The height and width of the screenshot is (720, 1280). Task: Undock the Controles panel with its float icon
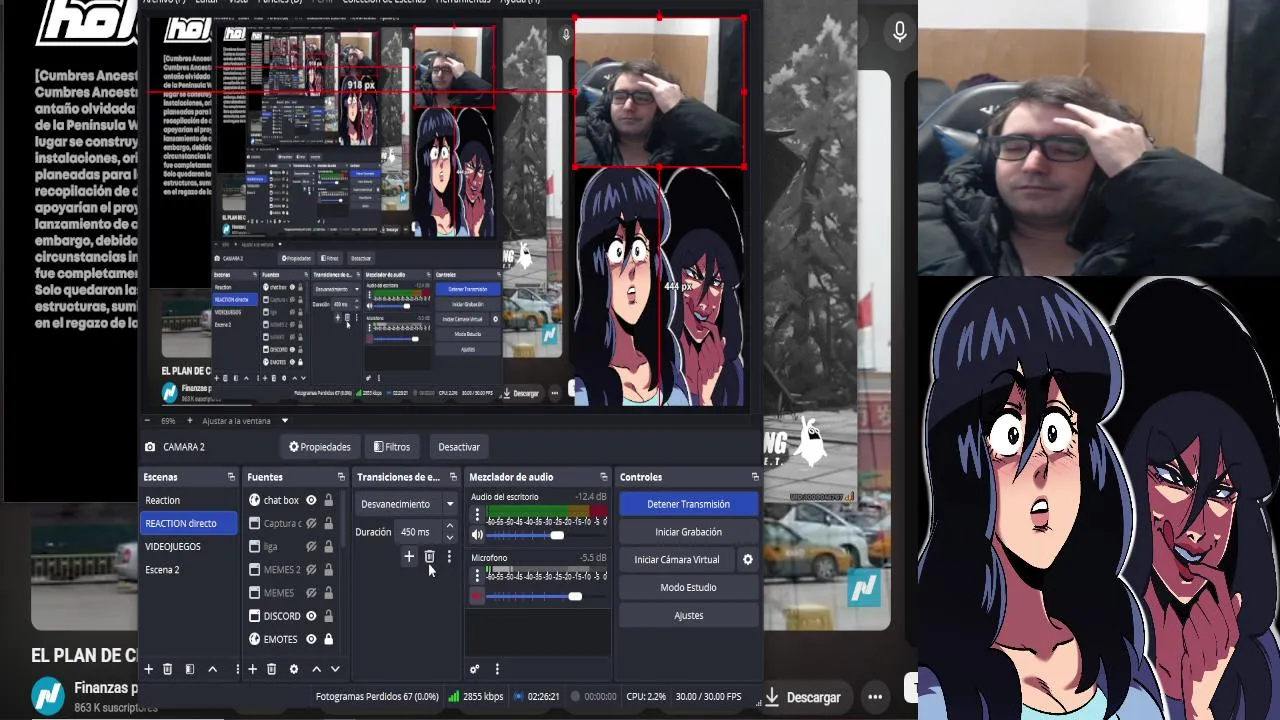[x=755, y=477]
